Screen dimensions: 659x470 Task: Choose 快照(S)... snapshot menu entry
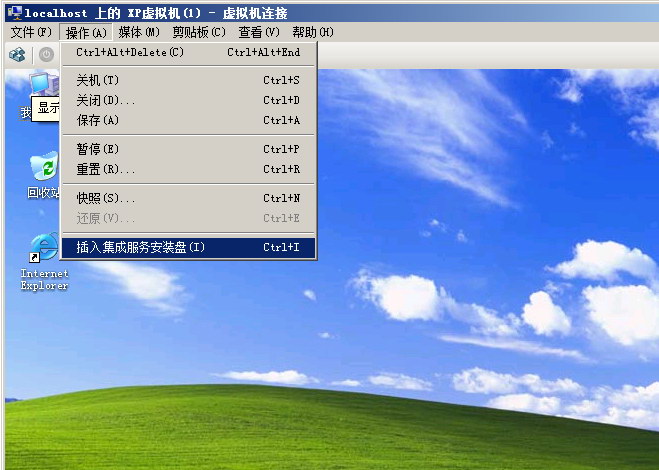tap(188, 198)
